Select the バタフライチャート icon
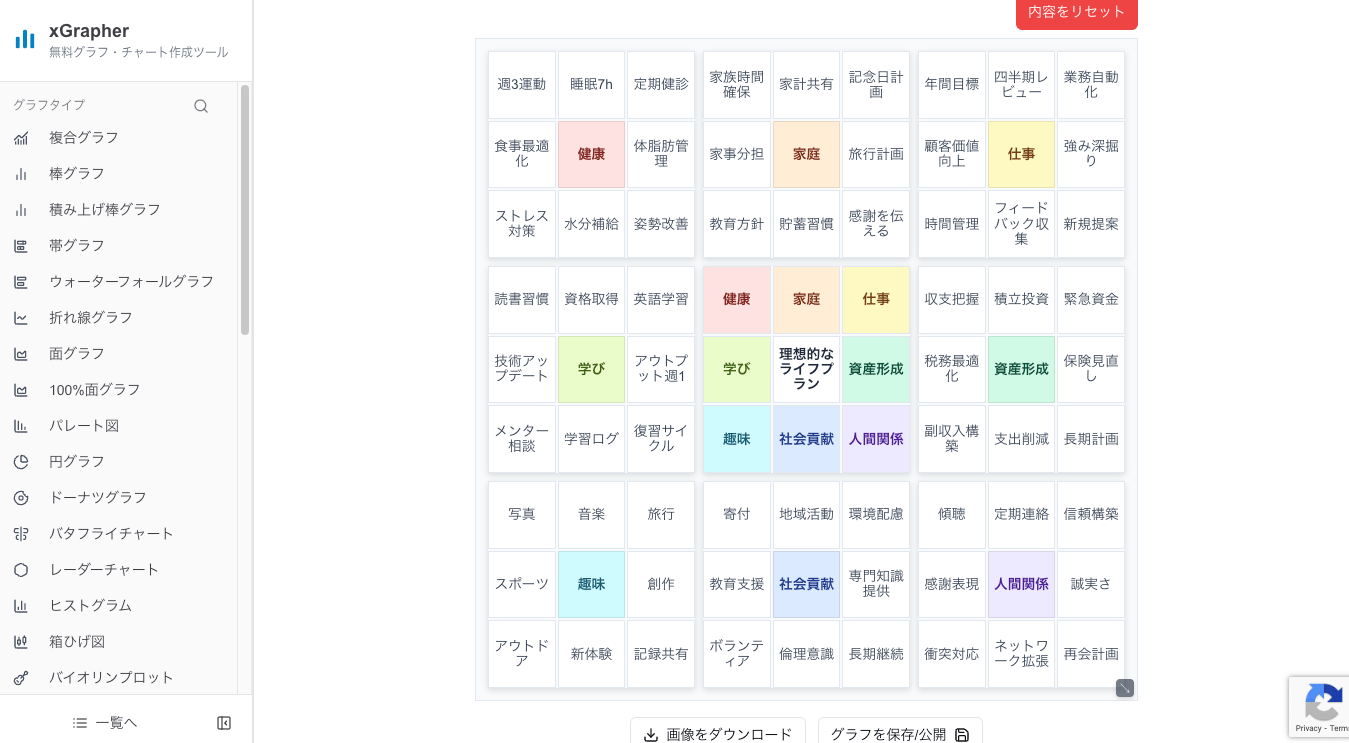This screenshot has height=743, width=1349. click(21, 534)
